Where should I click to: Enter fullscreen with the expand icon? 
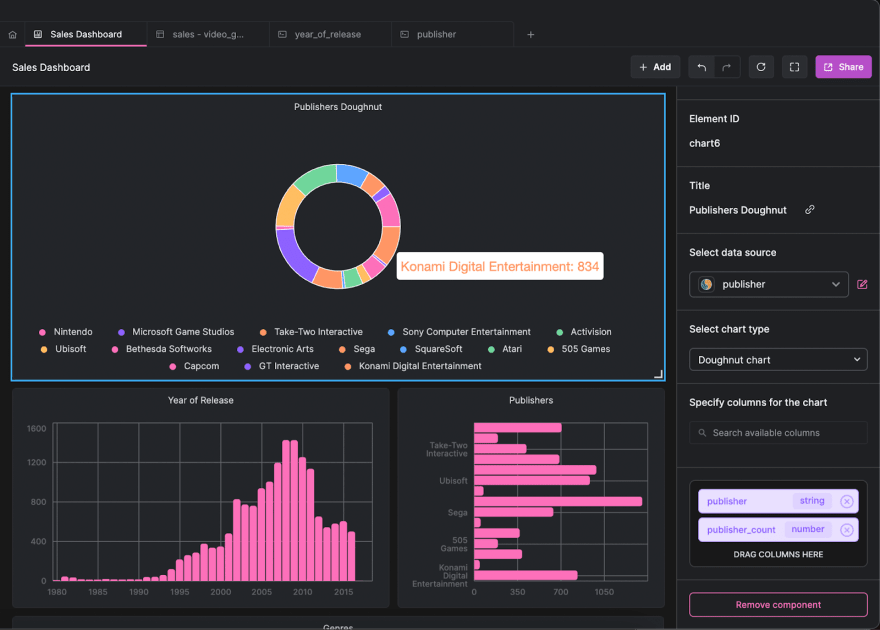click(x=794, y=67)
